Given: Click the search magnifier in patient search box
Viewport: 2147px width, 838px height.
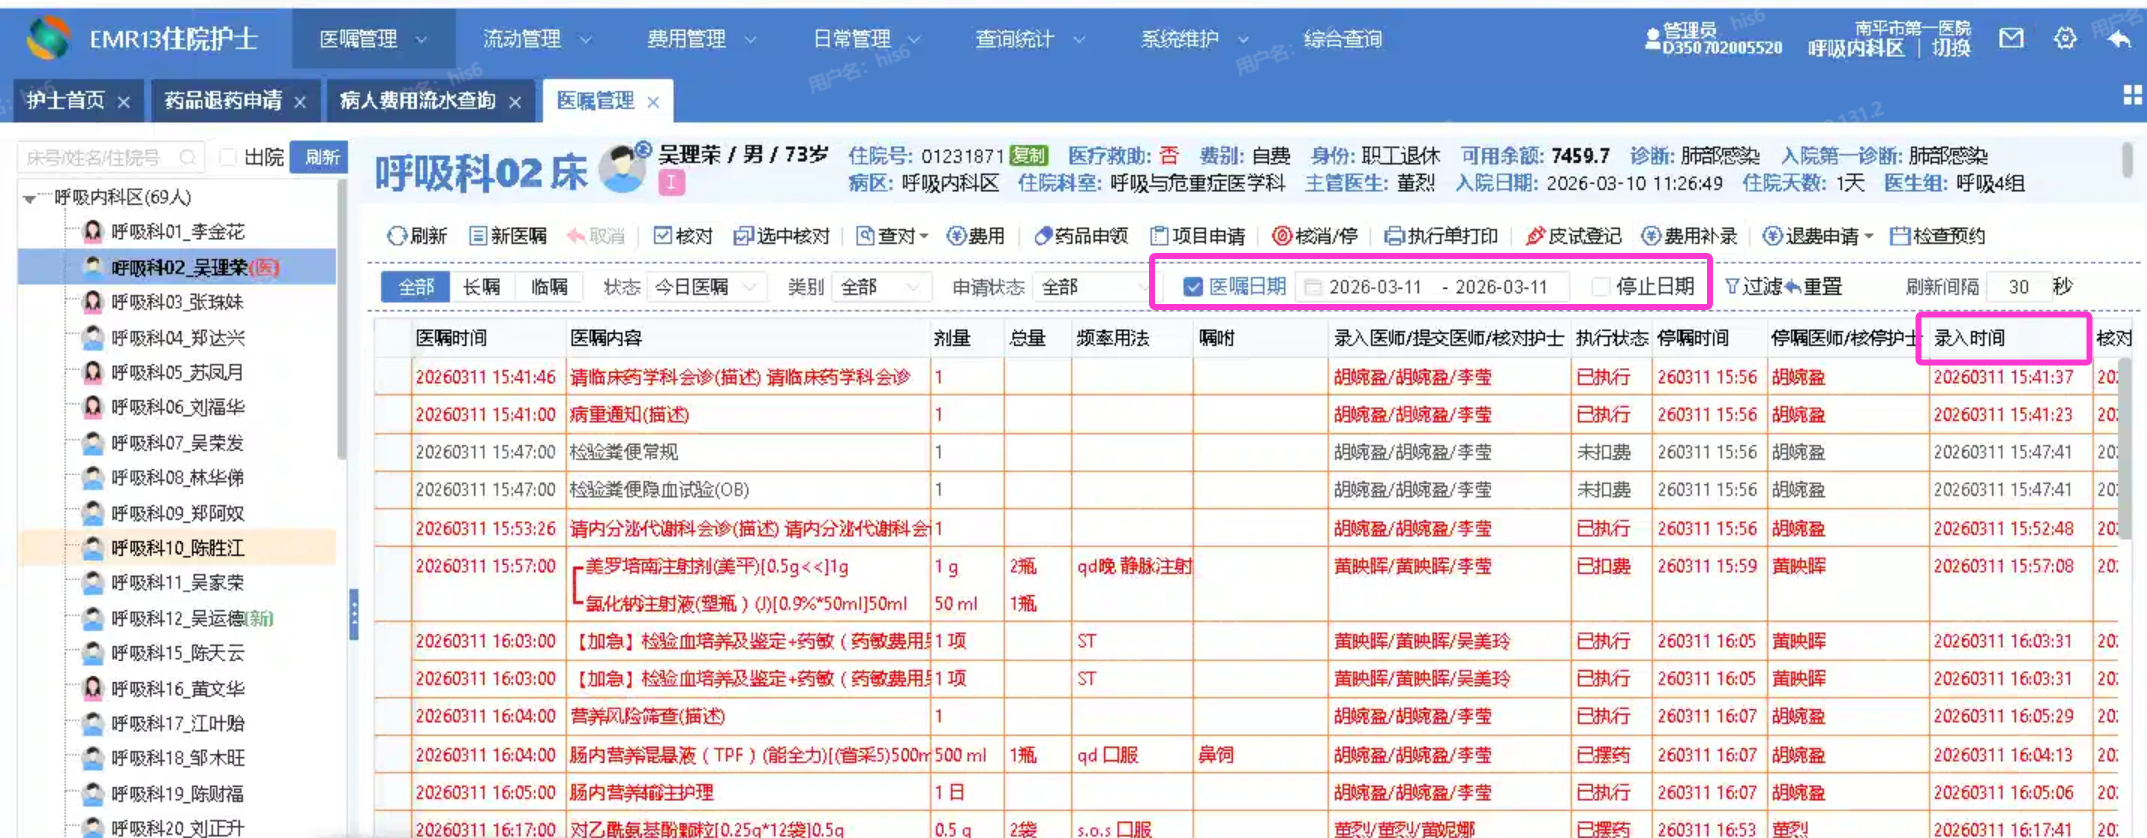Looking at the screenshot, I should [188, 157].
